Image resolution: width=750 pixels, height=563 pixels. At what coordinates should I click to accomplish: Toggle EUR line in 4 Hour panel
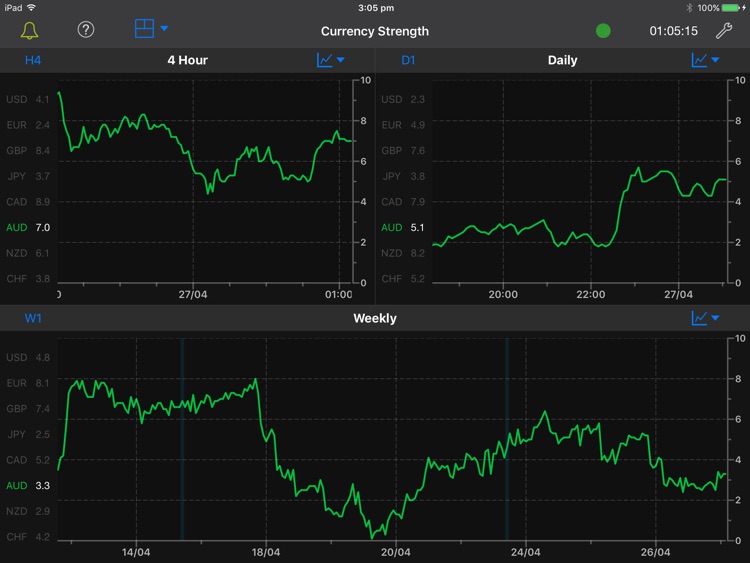28,125
